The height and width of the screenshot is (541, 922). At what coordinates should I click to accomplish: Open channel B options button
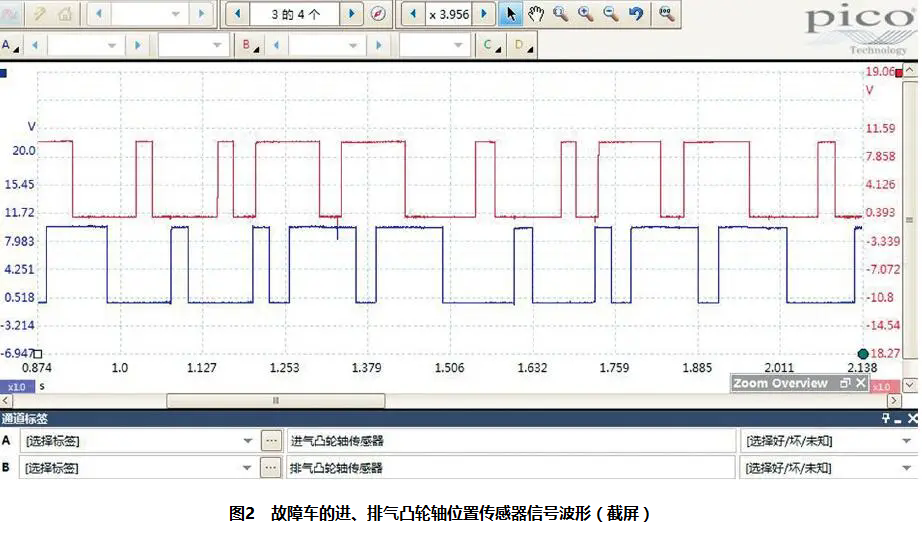coord(250,45)
